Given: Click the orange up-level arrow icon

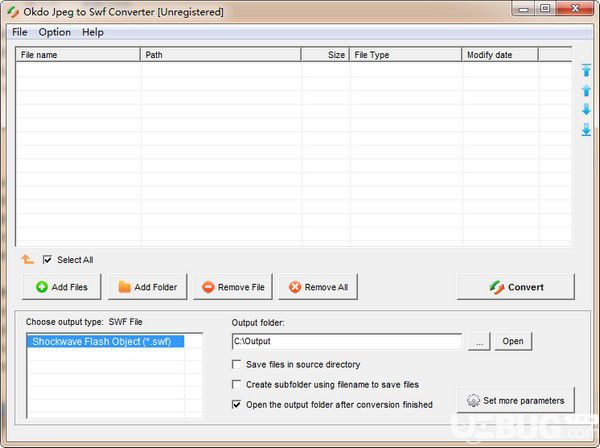Looking at the screenshot, I should [x=28, y=260].
